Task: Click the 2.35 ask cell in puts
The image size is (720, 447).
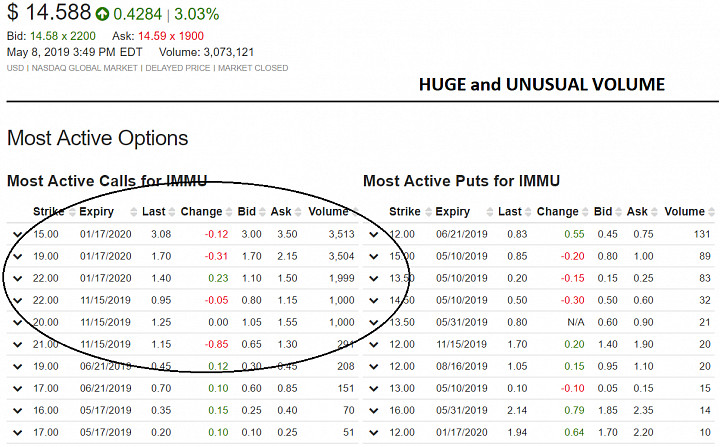Action: pos(643,411)
